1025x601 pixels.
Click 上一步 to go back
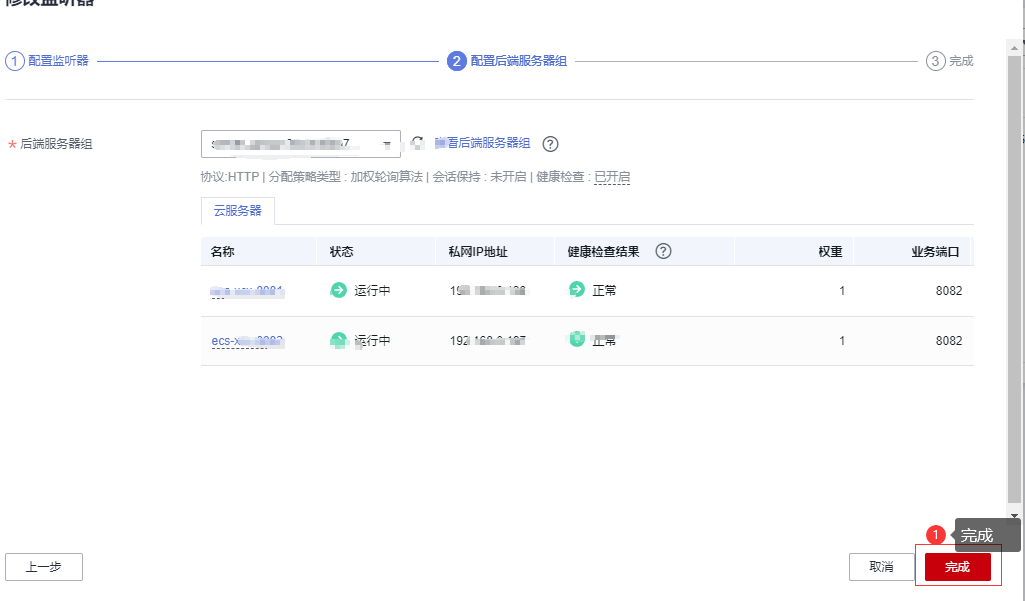44,567
